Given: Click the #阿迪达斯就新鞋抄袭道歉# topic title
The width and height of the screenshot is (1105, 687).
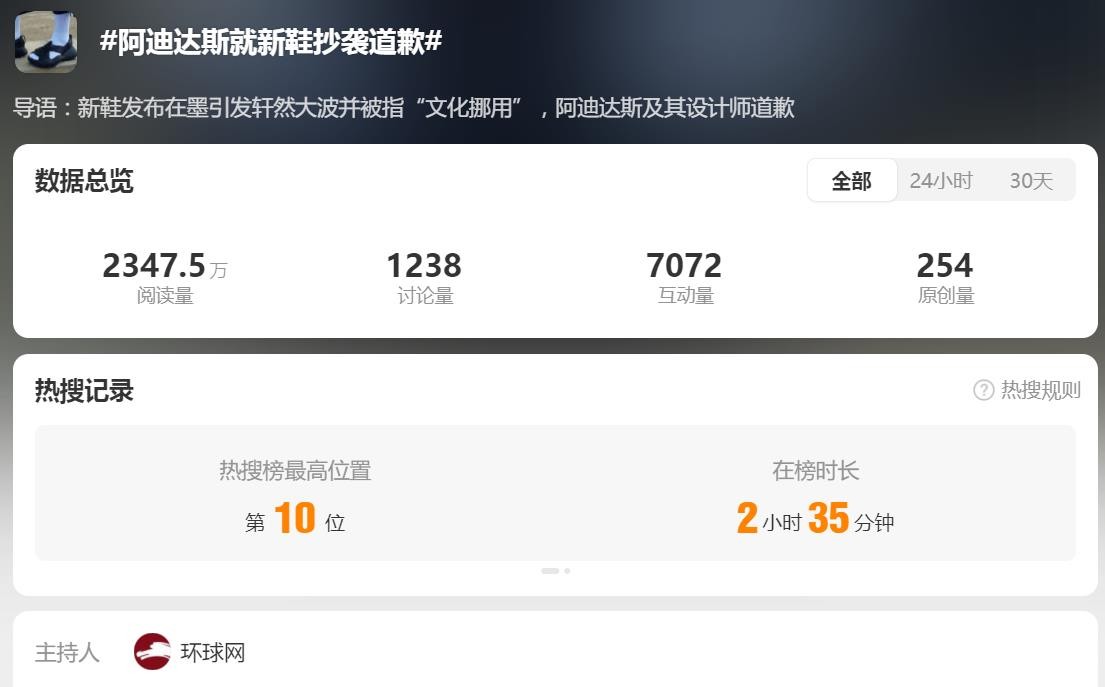Looking at the screenshot, I should click(x=271, y=42).
